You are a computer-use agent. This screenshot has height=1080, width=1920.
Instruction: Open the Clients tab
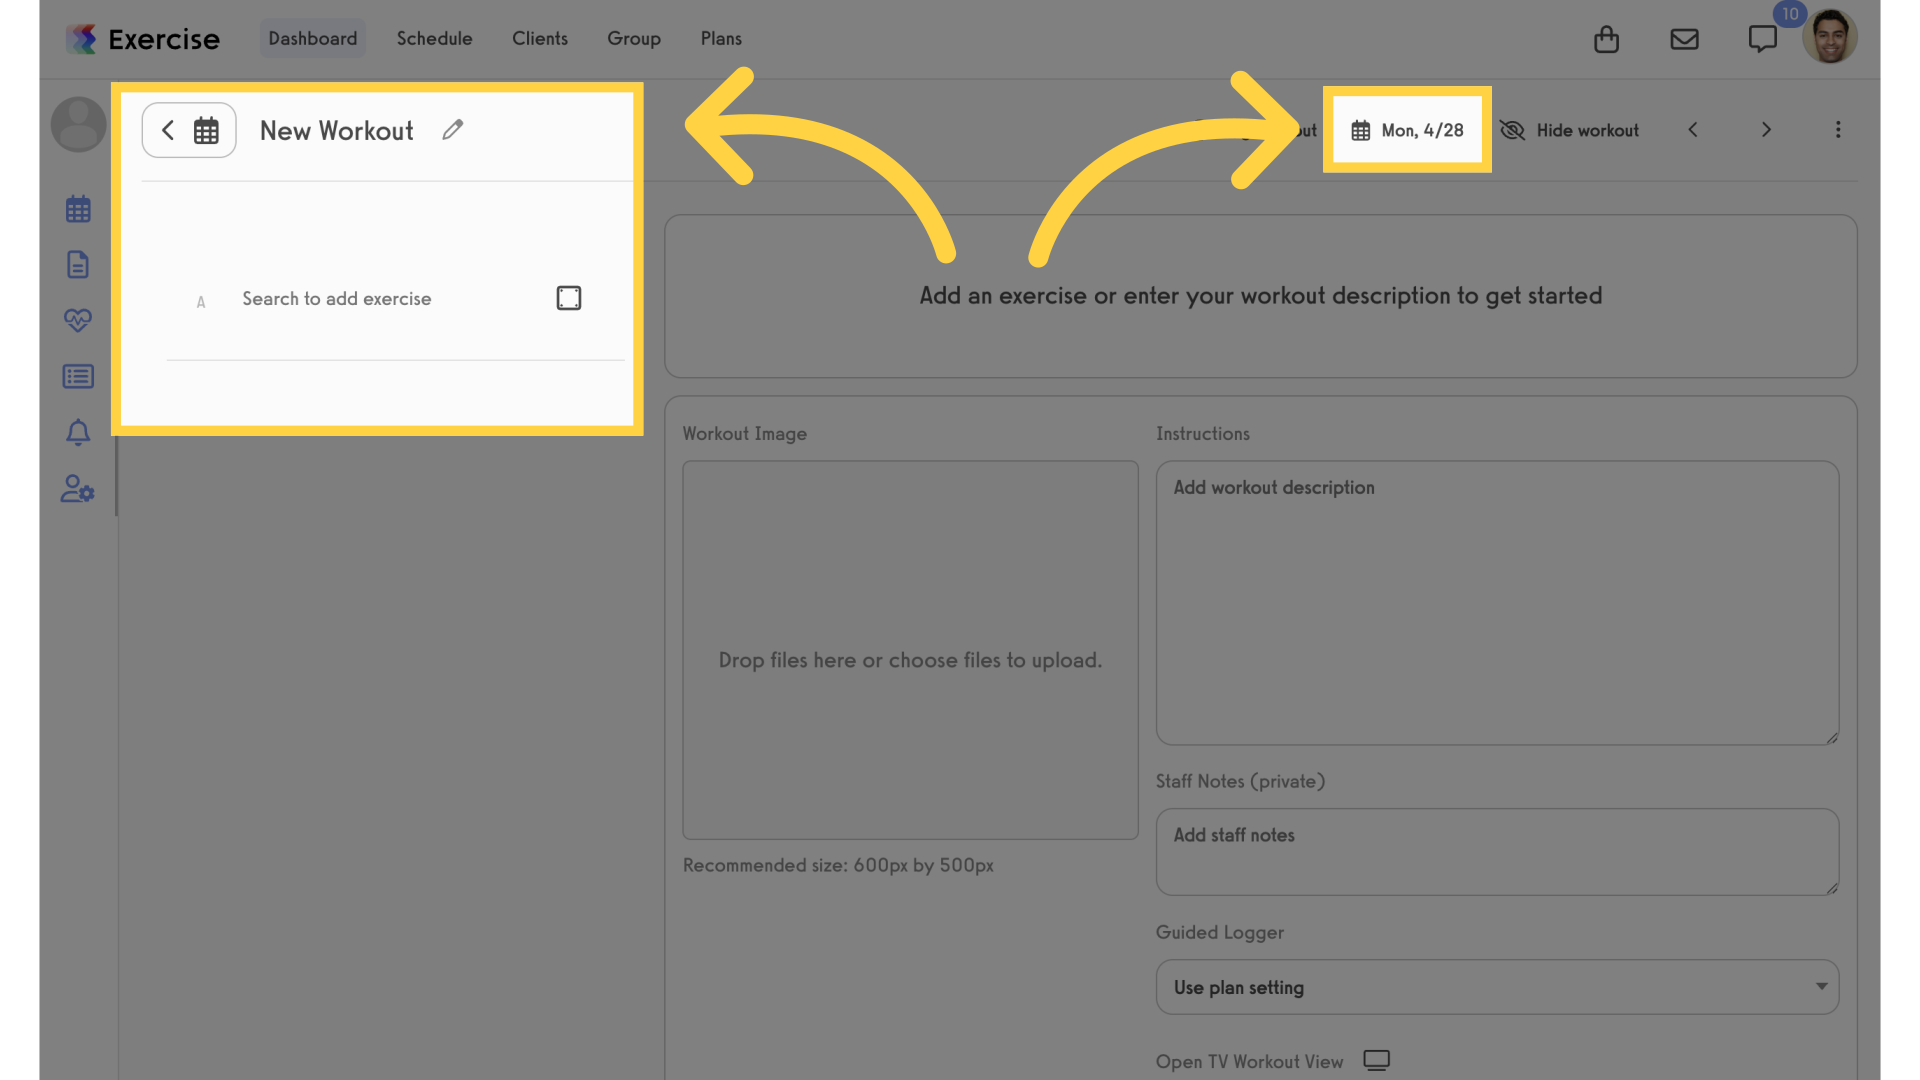coord(540,38)
